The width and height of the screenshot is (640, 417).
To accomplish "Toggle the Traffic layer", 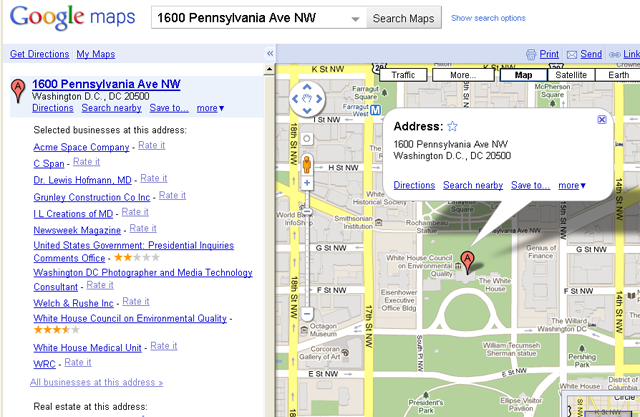I will tap(403, 75).
